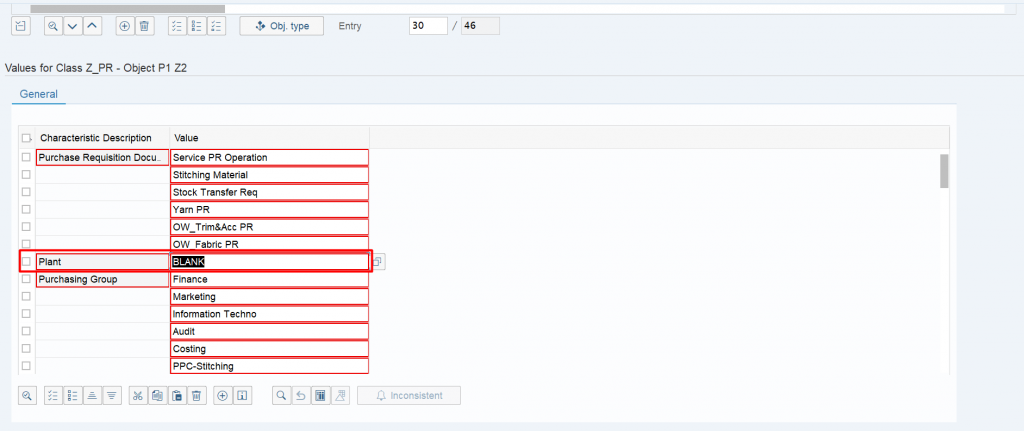
Task: Select the Information Techno value cell
Action: pyautogui.click(x=270, y=314)
